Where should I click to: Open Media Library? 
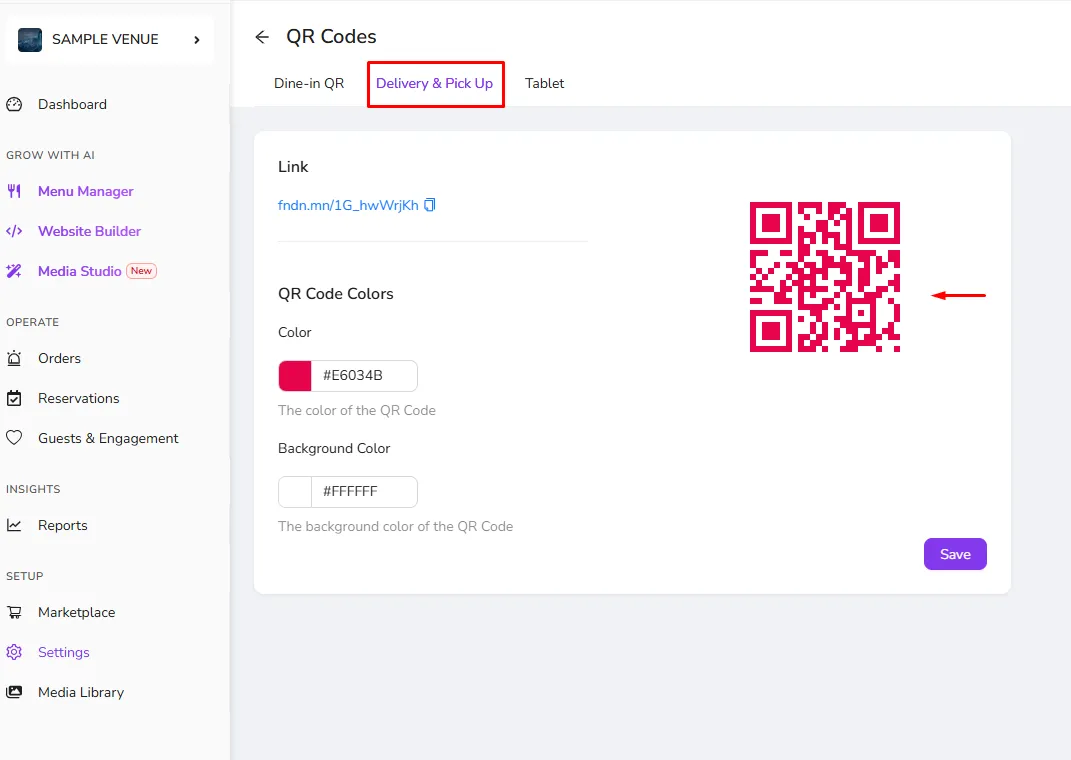click(x=81, y=692)
